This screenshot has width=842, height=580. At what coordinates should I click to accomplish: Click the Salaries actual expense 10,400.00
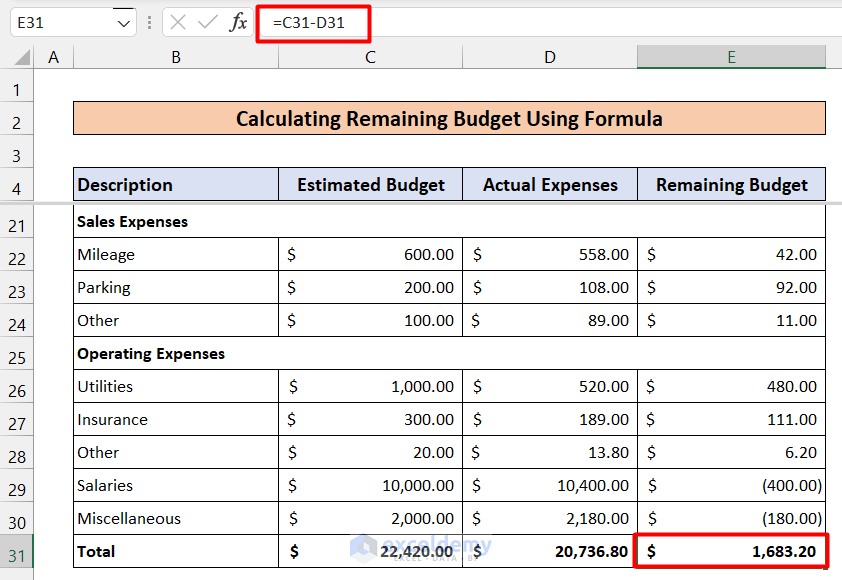[x=549, y=485]
